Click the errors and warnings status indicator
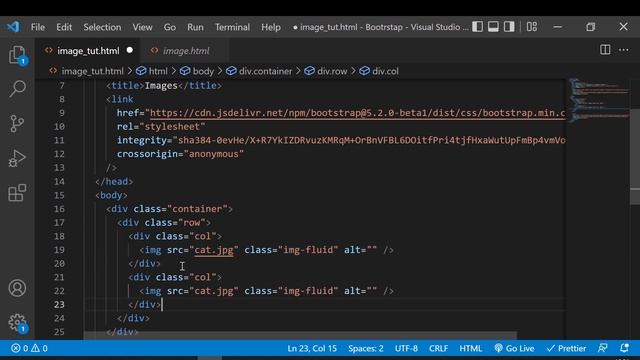640x360 pixels. (x=29, y=348)
